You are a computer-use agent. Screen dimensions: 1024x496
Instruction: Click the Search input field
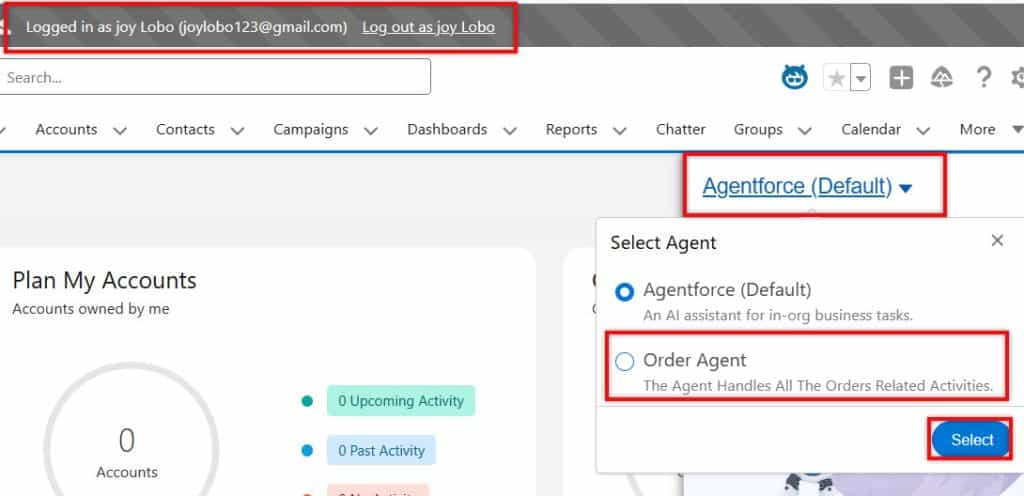point(213,77)
